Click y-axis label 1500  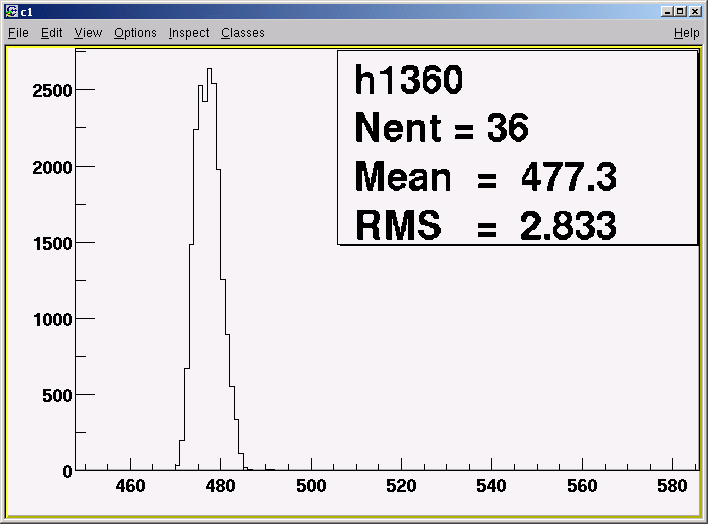(53, 243)
